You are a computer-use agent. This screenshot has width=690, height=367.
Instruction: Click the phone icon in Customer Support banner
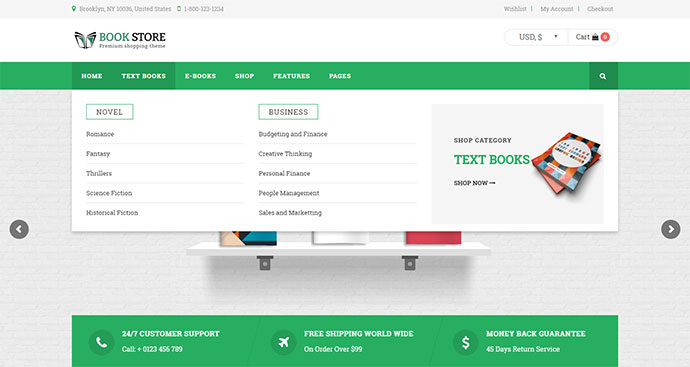(101, 342)
